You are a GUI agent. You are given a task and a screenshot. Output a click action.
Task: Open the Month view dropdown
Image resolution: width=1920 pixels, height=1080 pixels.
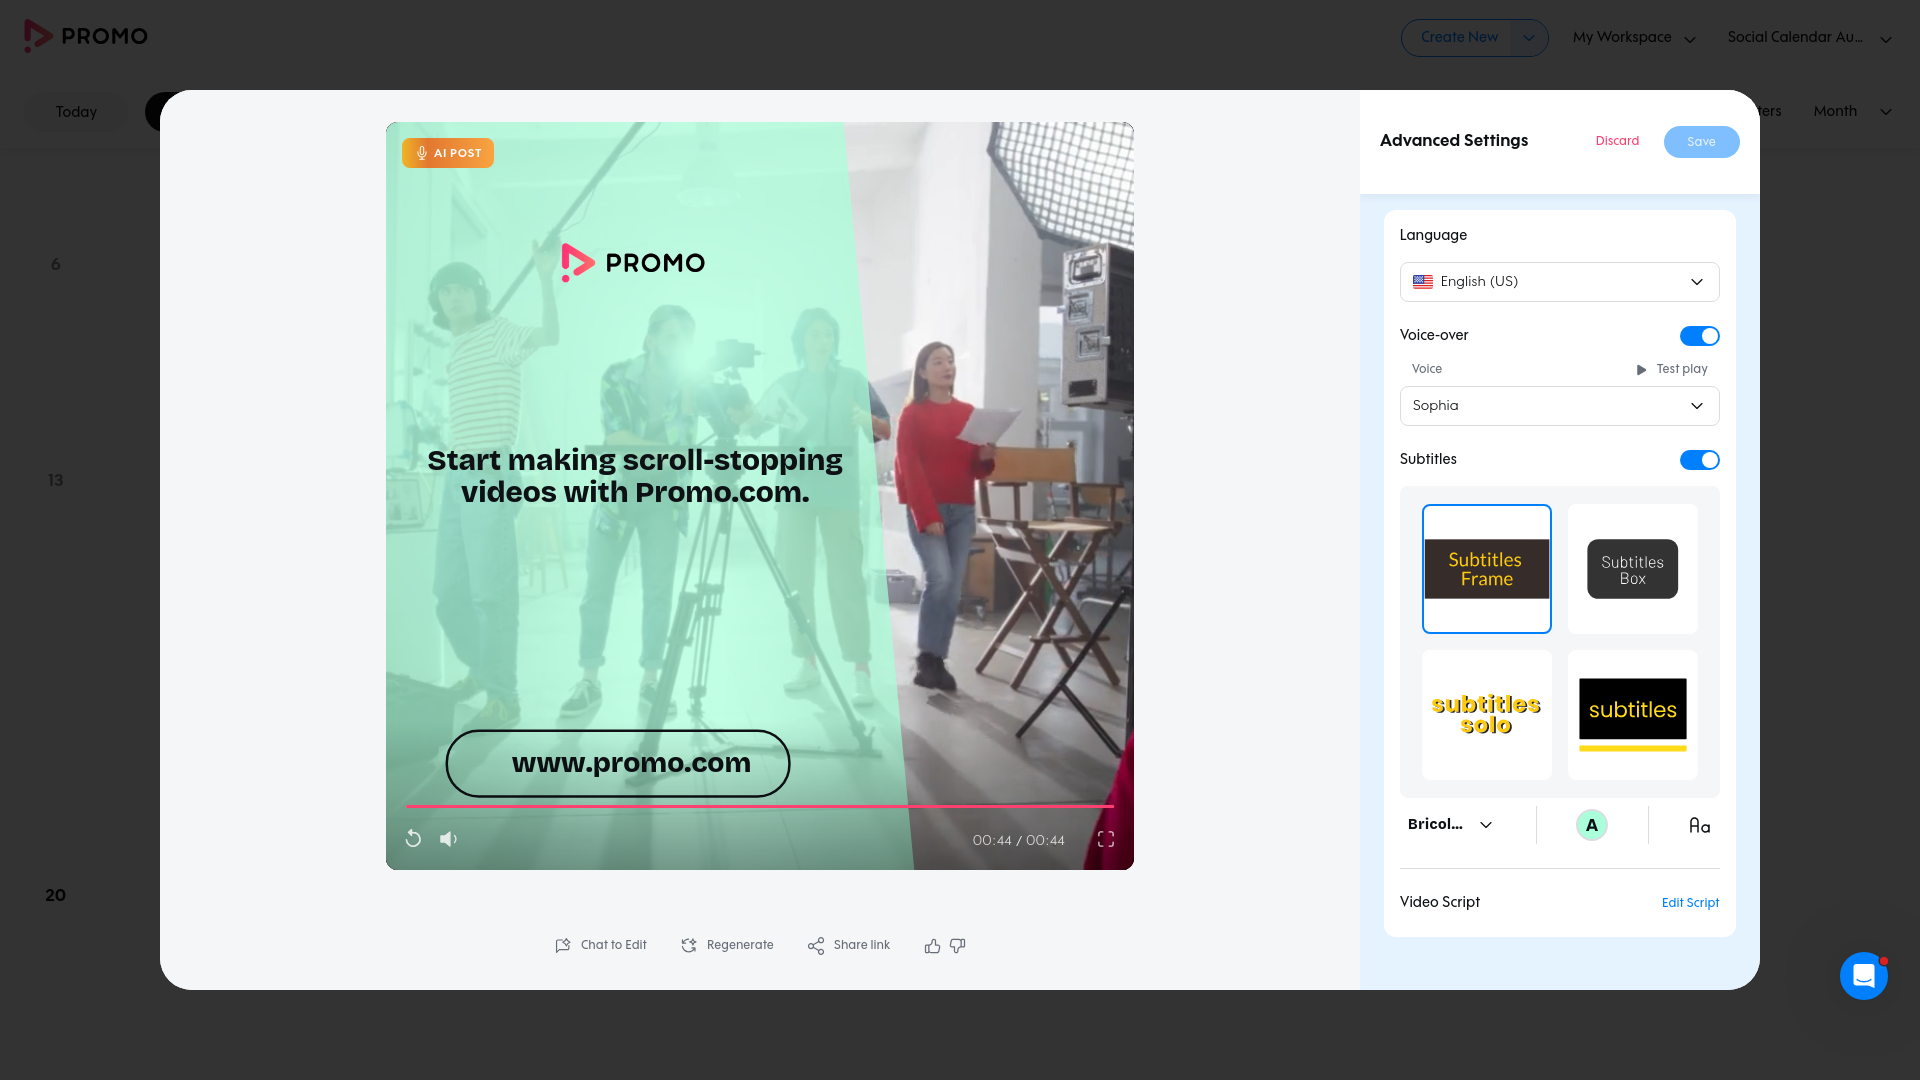coord(1852,111)
